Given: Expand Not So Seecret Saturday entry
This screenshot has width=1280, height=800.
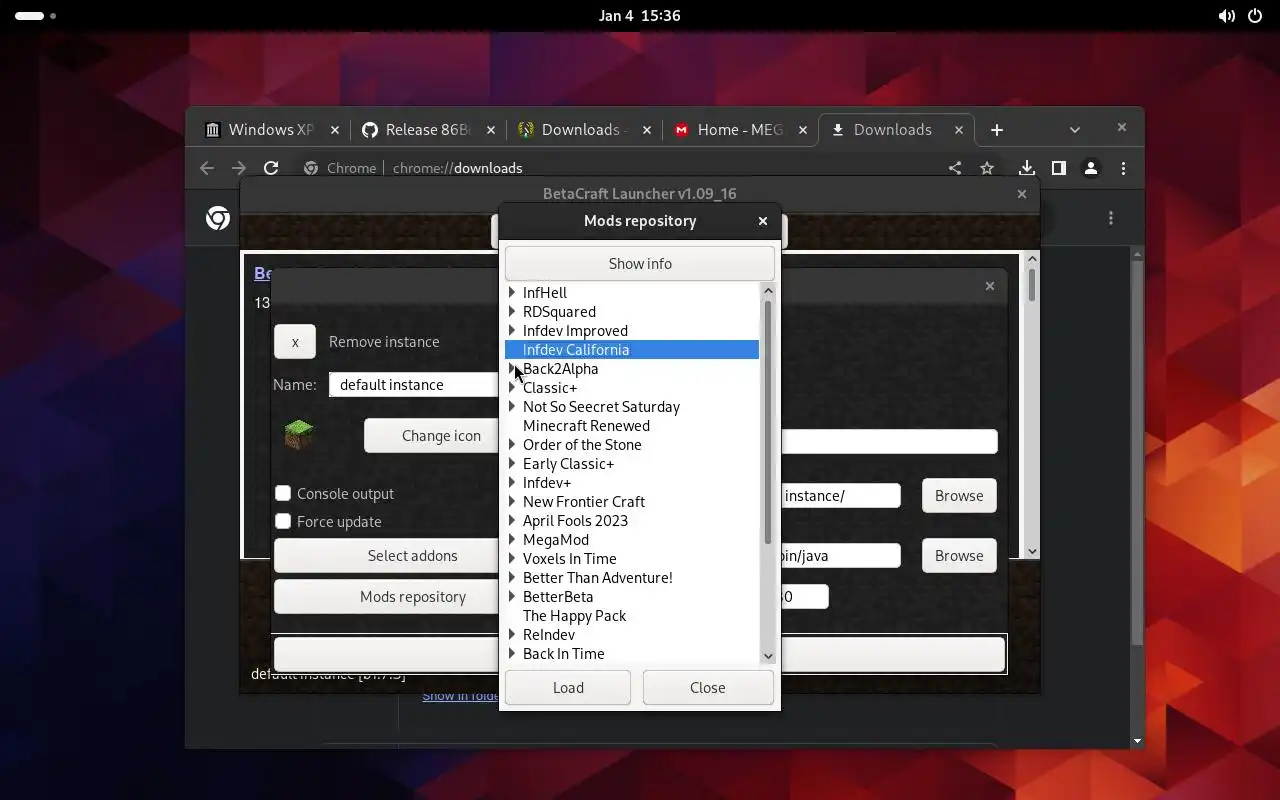Looking at the screenshot, I should coord(512,407).
